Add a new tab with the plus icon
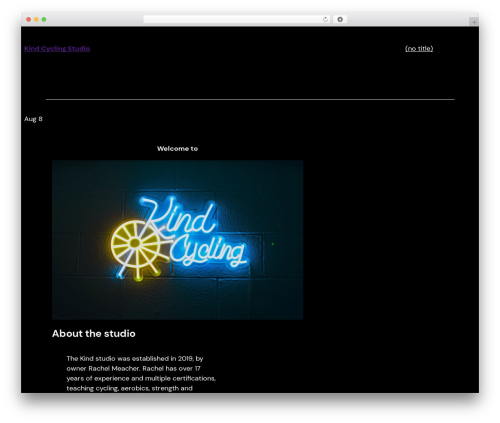This screenshot has width=500, height=423. (474, 22)
